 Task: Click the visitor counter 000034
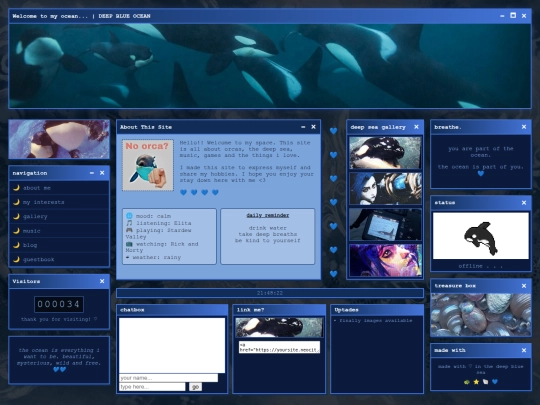click(59, 304)
